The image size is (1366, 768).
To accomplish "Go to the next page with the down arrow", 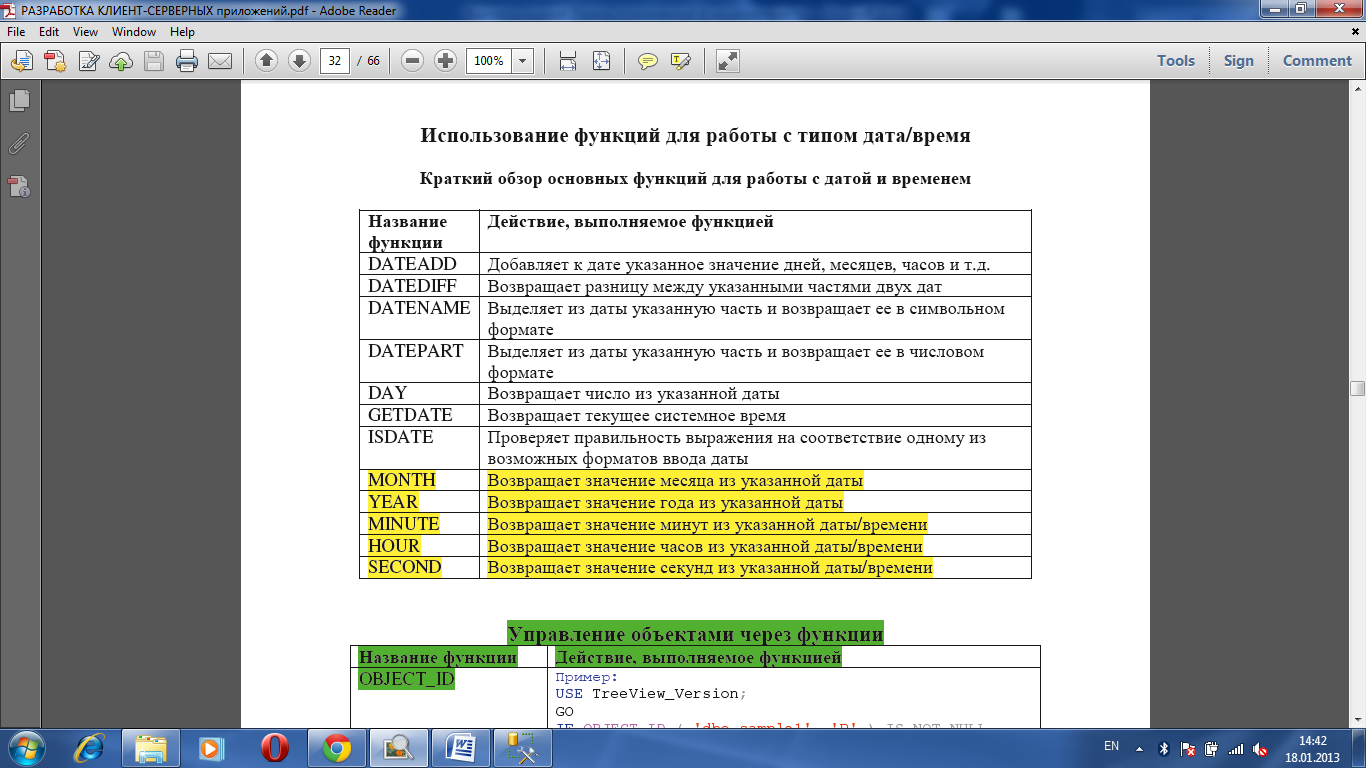I will pos(299,61).
